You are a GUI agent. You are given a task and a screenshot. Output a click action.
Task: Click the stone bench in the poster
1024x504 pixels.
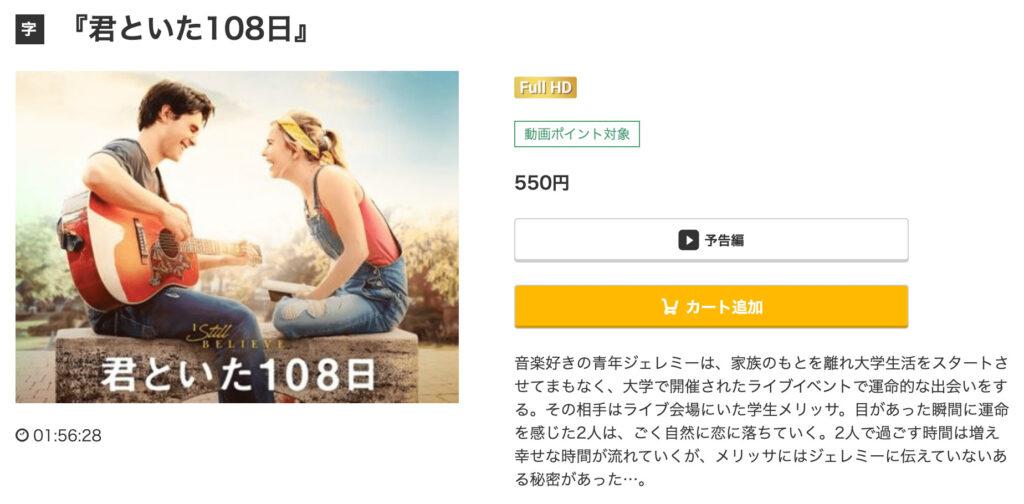pyautogui.click(x=236, y=364)
